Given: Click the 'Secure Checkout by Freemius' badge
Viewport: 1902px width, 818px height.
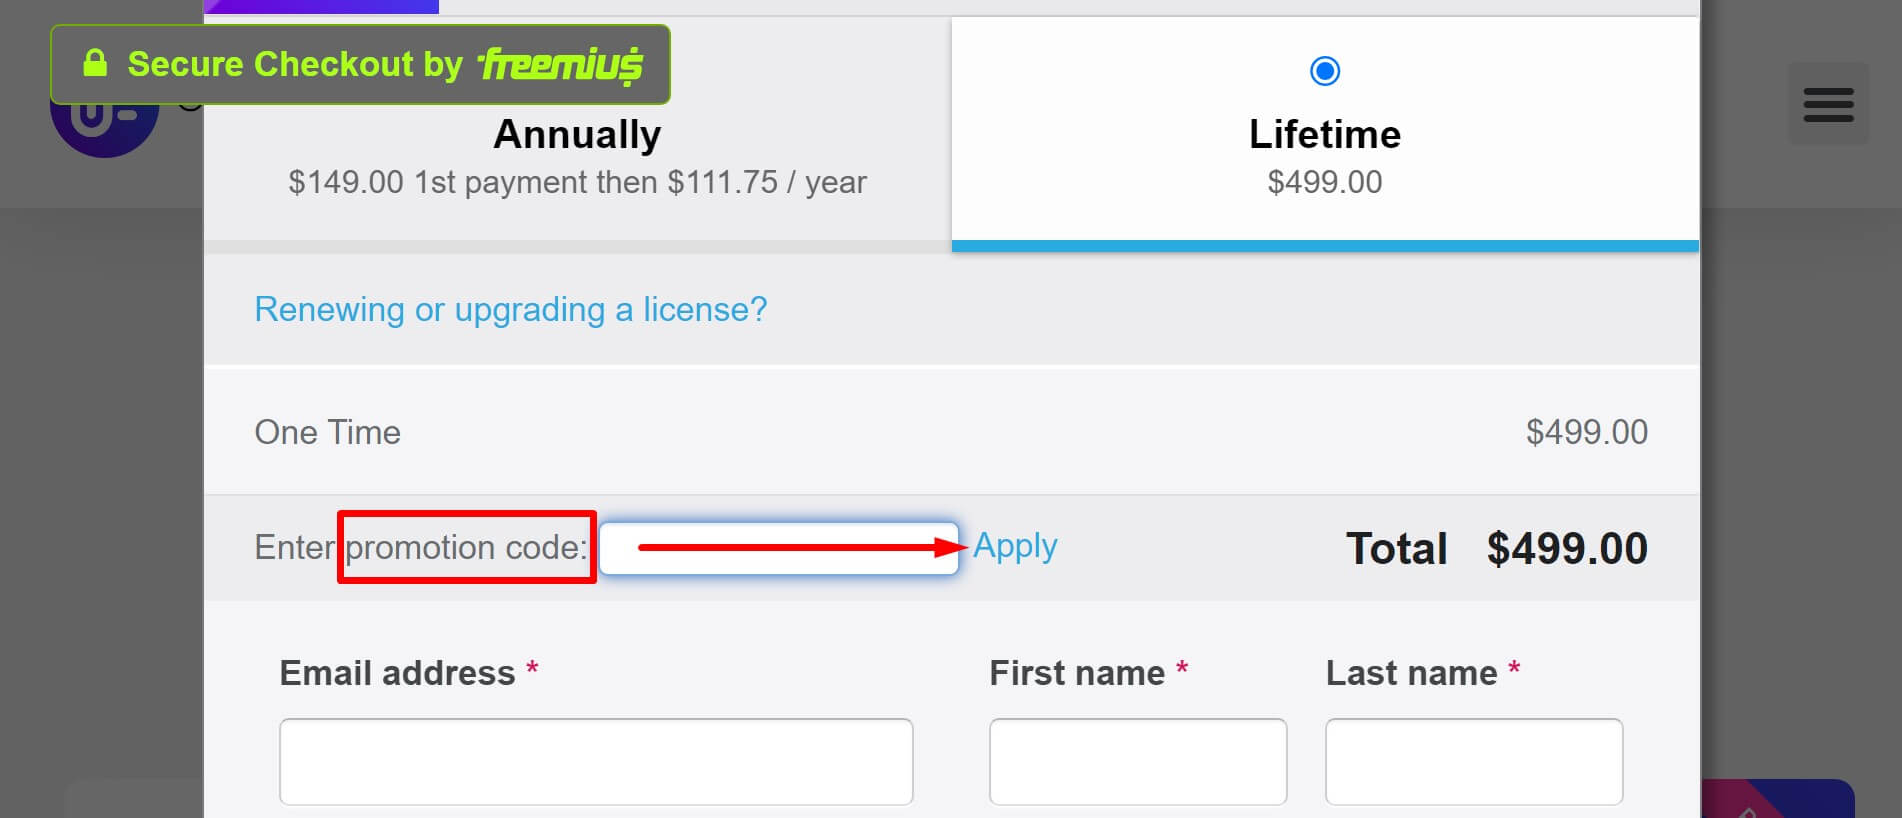Looking at the screenshot, I should click(360, 63).
